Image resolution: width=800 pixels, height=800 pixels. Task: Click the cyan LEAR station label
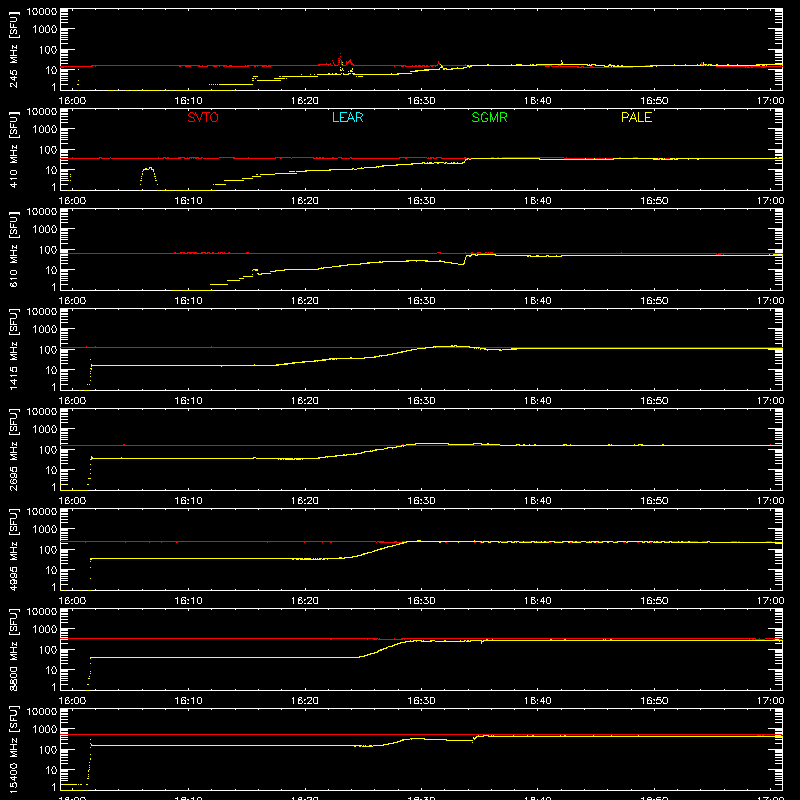[x=347, y=117]
